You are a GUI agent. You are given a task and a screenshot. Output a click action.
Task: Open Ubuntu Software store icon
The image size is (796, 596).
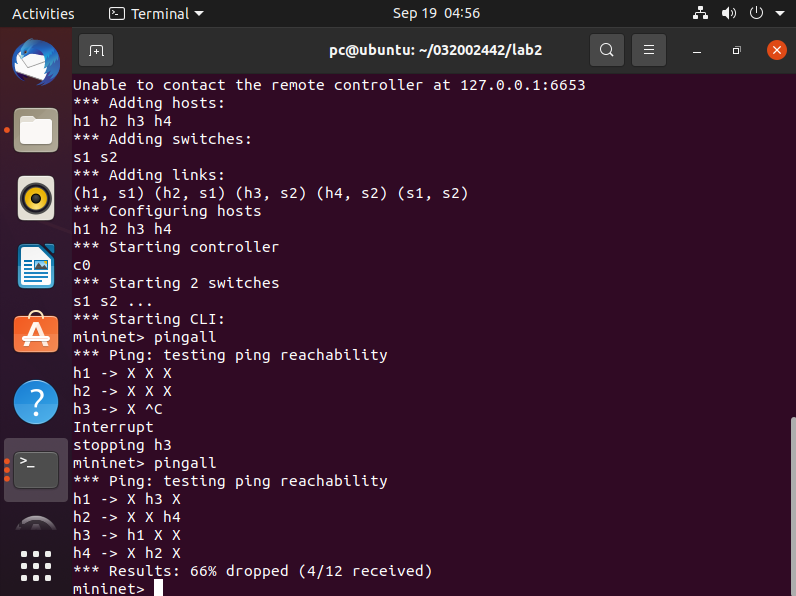pos(36,333)
